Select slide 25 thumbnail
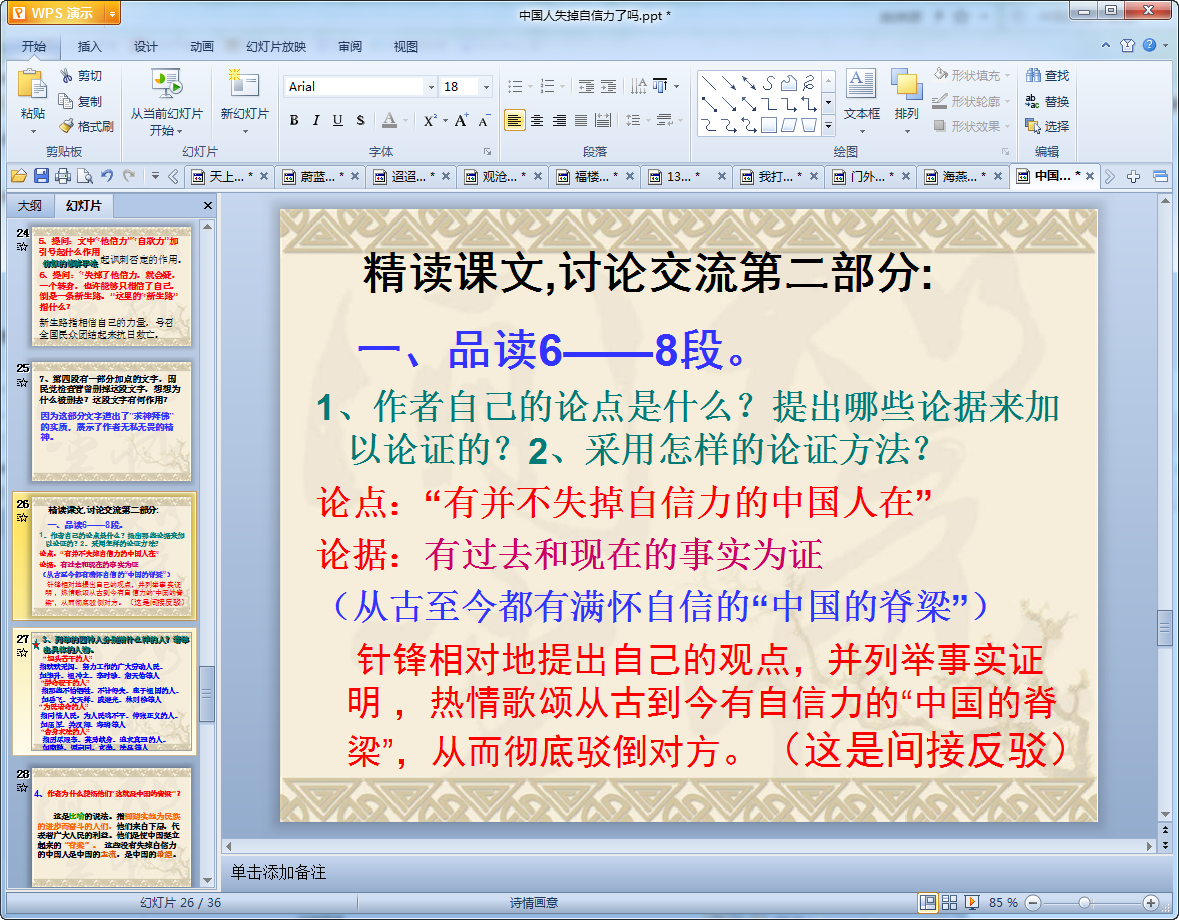 (x=111, y=421)
